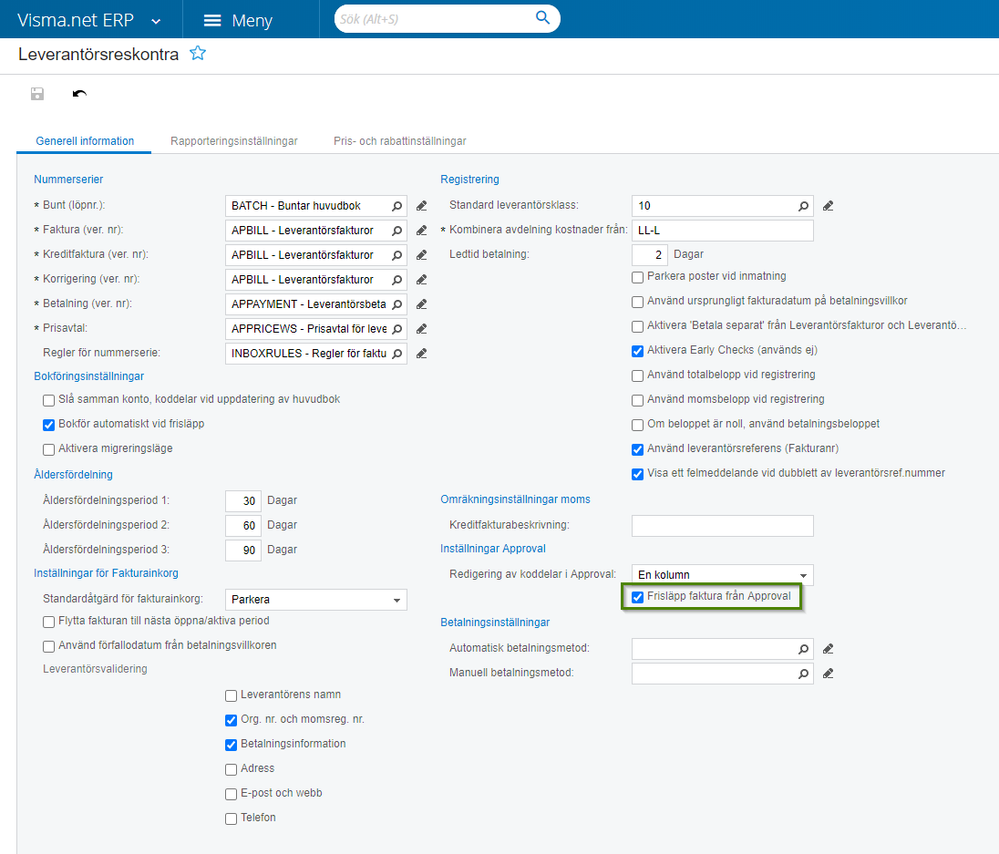Edit the Bunt (löpnr.) number series

click(x=421, y=206)
